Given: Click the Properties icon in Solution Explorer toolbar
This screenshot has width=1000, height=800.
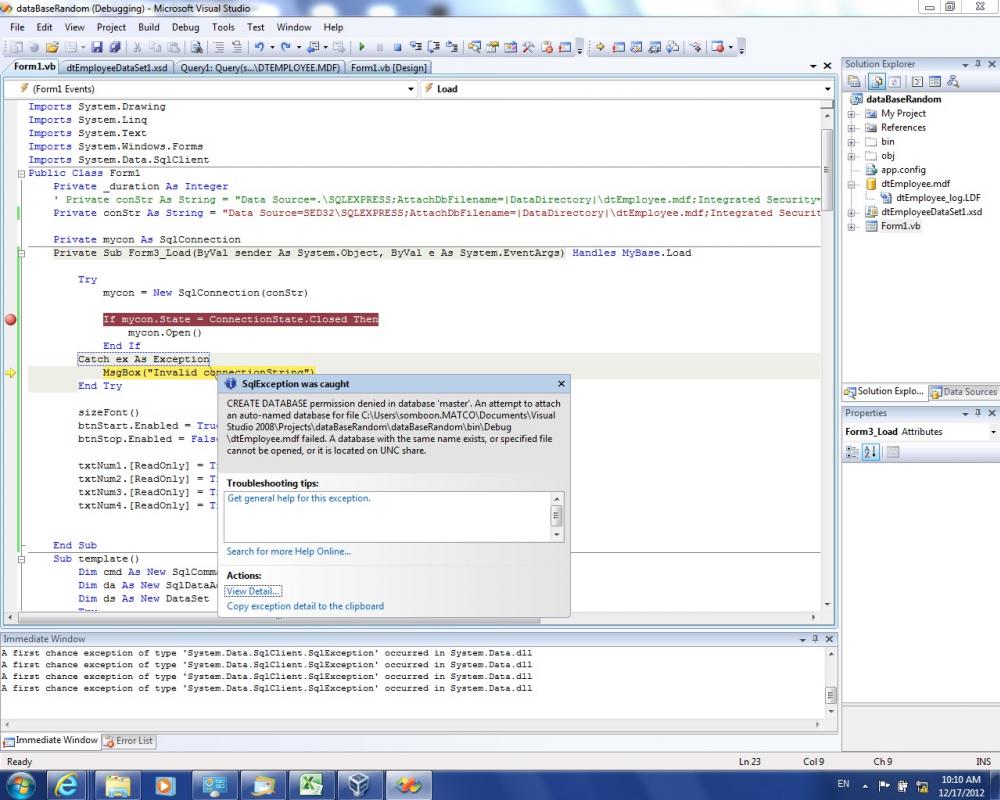Looking at the screenshot, I should 856,81.
